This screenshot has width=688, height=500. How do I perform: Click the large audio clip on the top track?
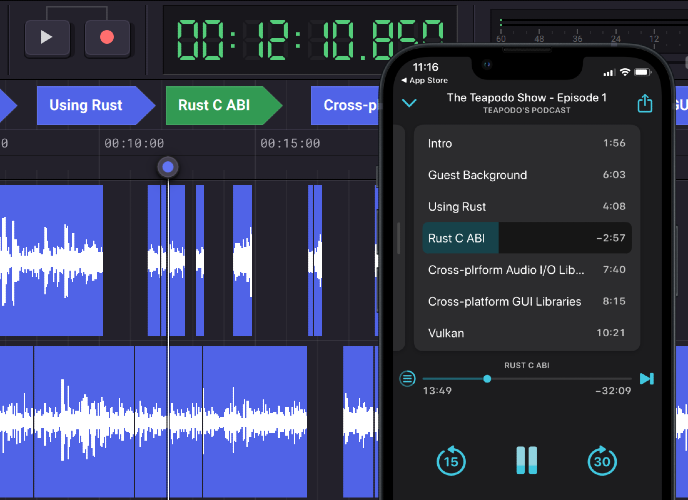tap(51, 261)
